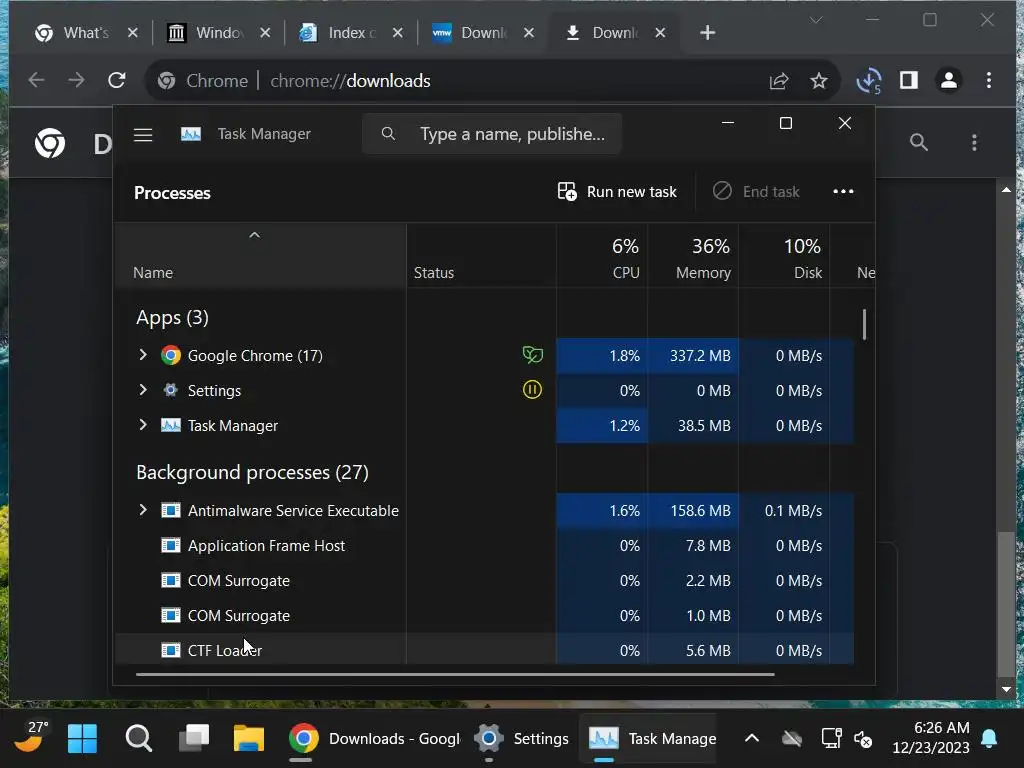This screenshot has width=1024, height=768.
Task: Click the Settings gear process icon
Action: pyautogui.click(x=171, y=390)
